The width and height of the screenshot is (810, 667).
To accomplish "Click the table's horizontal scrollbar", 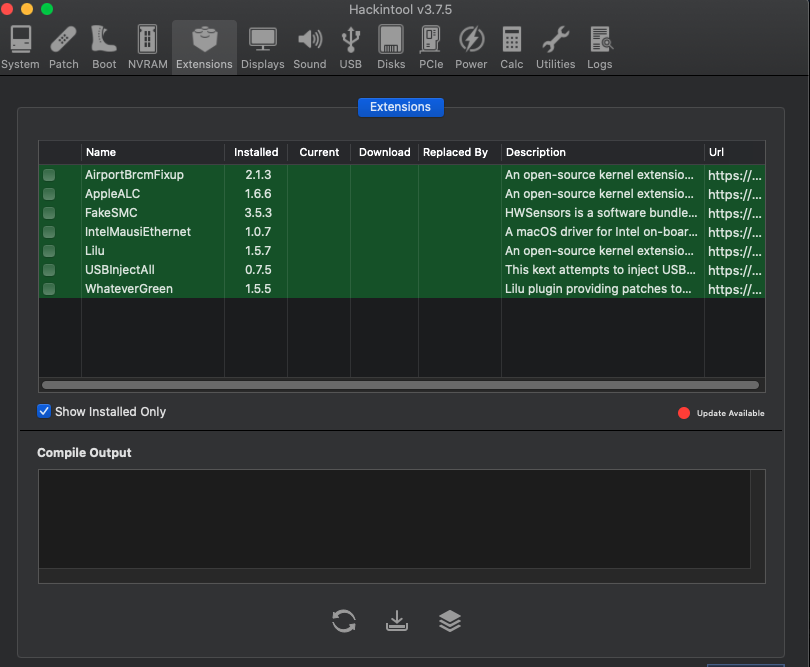I will click(400, 385).
